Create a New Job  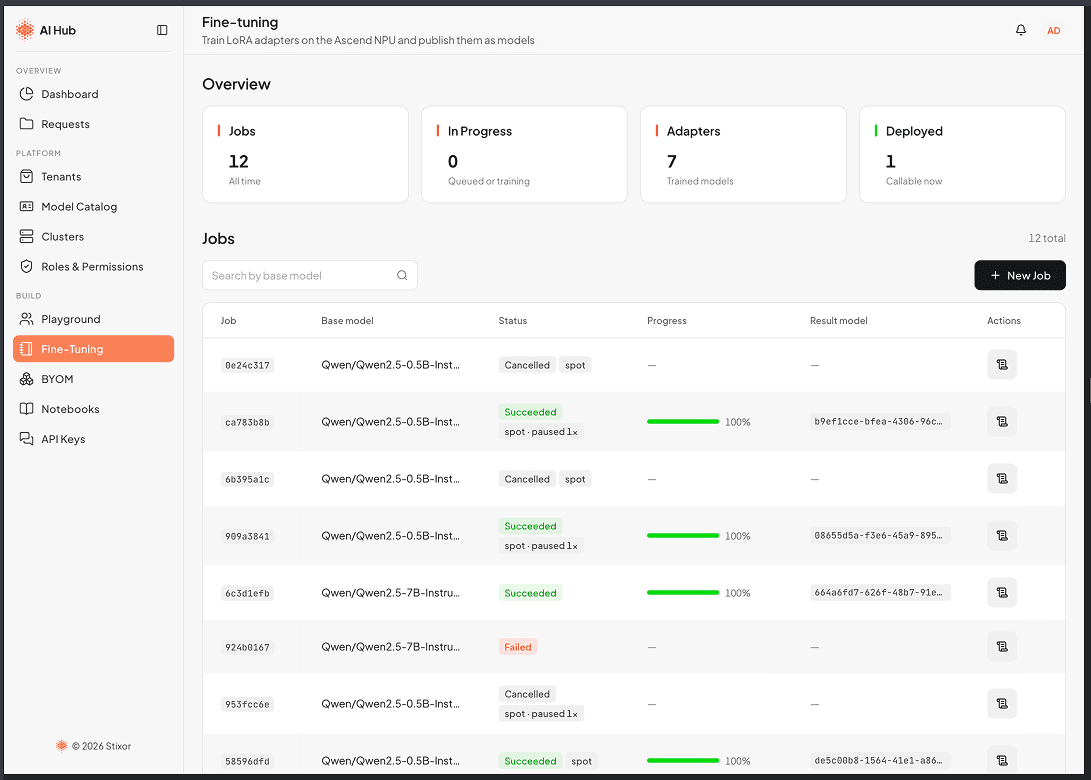(x=1019, y=276)
